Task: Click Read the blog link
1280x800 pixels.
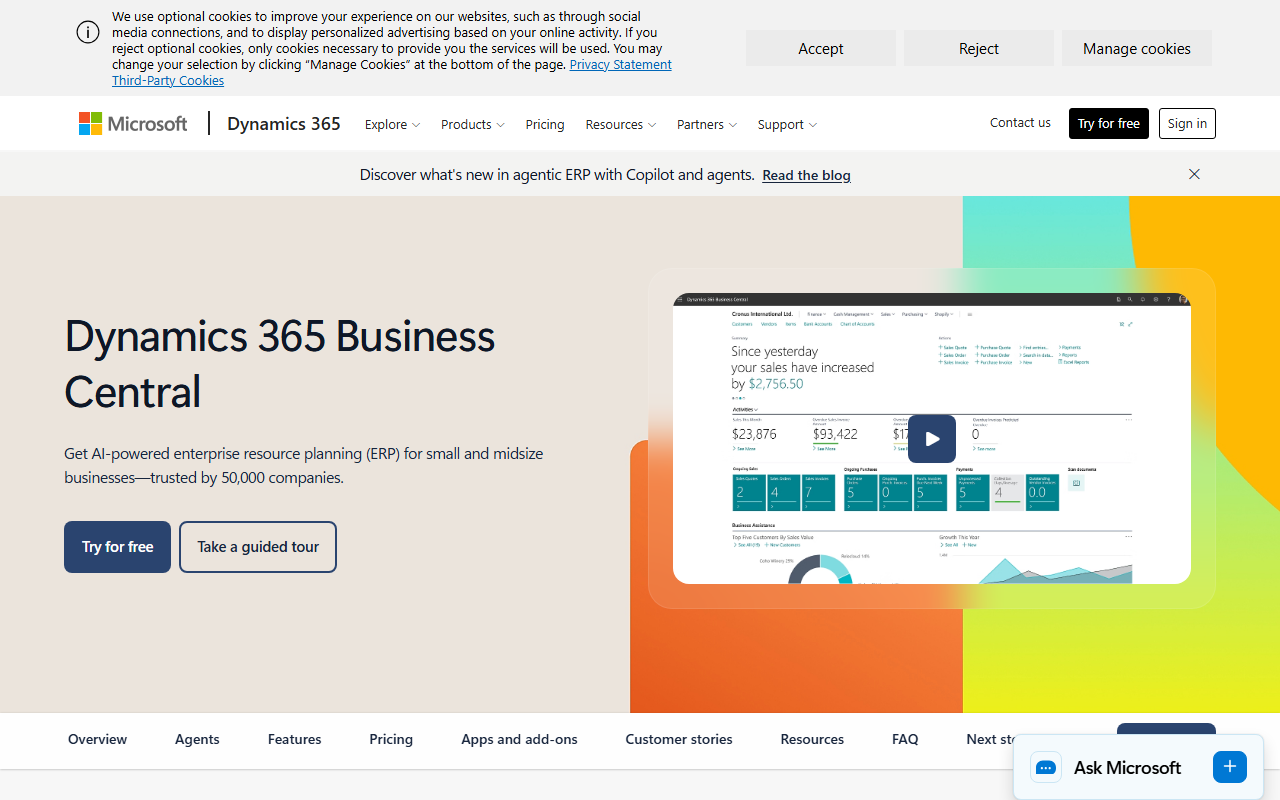Action: [x=806, y=175]
